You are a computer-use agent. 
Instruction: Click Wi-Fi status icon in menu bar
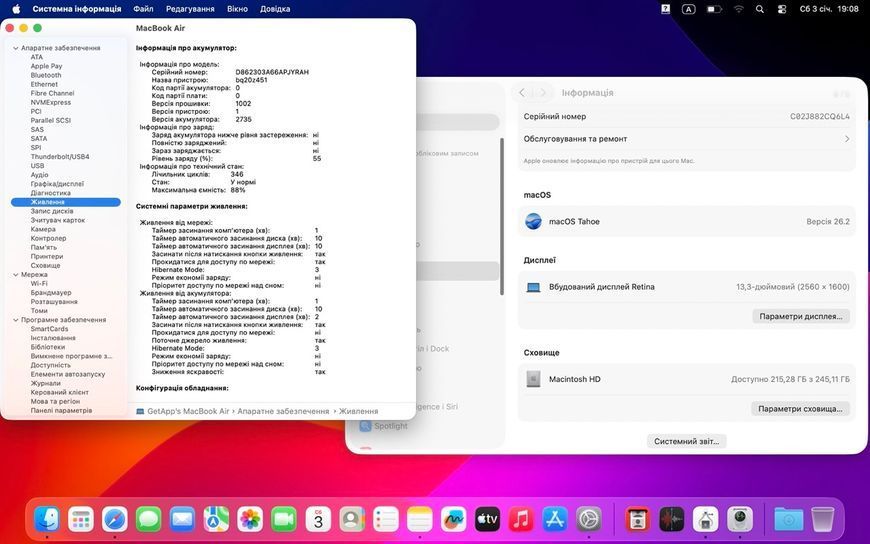[x=739, y=9]
